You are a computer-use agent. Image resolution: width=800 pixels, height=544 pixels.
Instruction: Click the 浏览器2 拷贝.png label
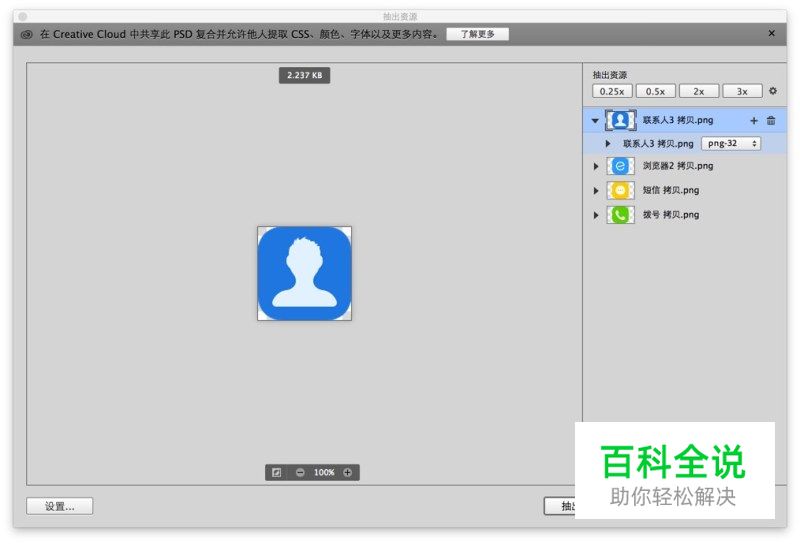click(678, 166)
